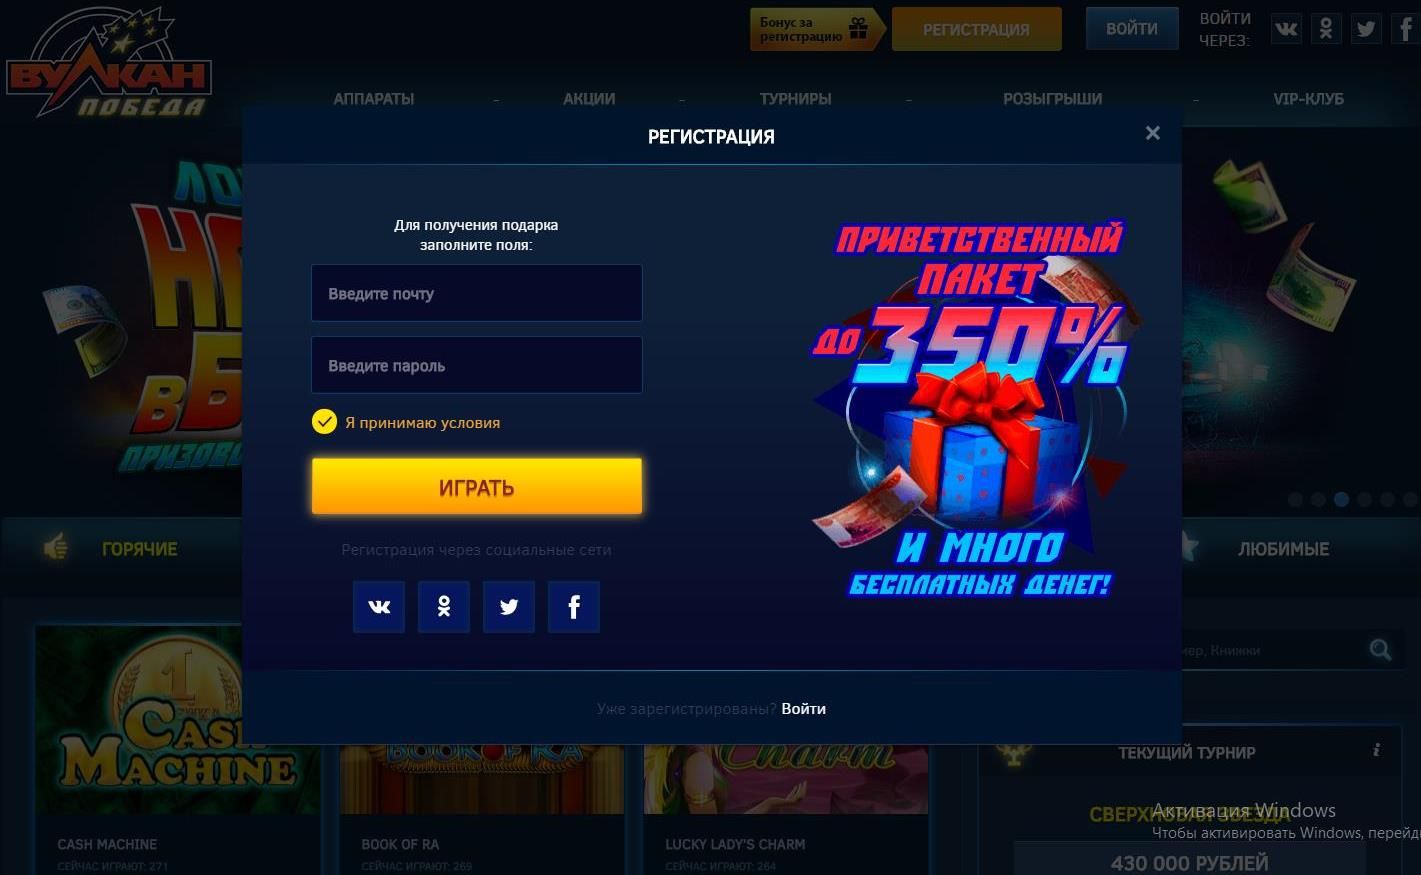Screen dimensions: 1421x875
Task: Register via Odnoklassniki icon in the dialog
Action: coord(444,607)
